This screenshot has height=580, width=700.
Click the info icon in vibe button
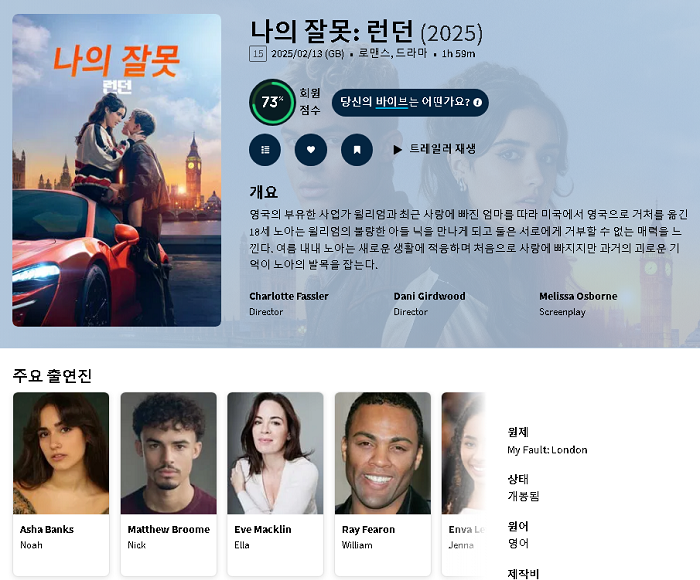pyautogui.click(x=477, y=102)
